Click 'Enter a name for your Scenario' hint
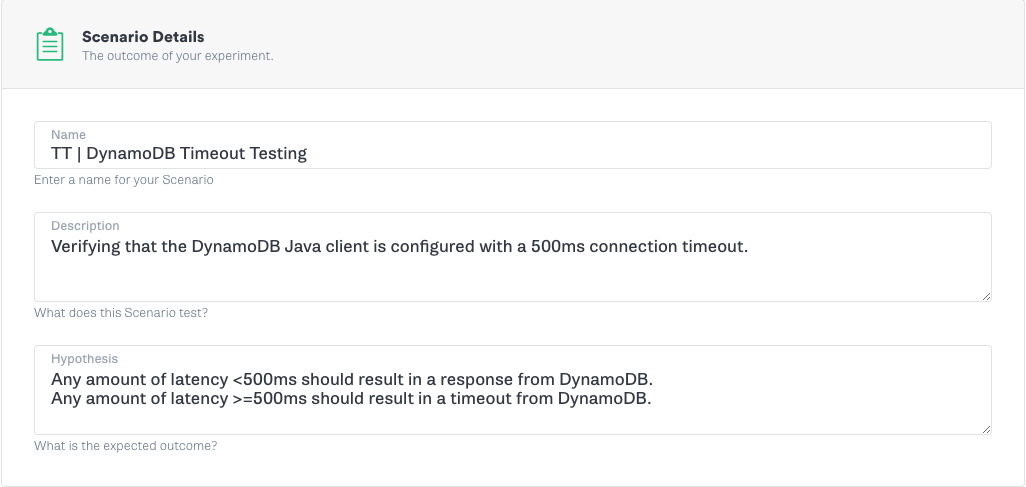This screenshot has width=1026, height=487. (124, 179)
